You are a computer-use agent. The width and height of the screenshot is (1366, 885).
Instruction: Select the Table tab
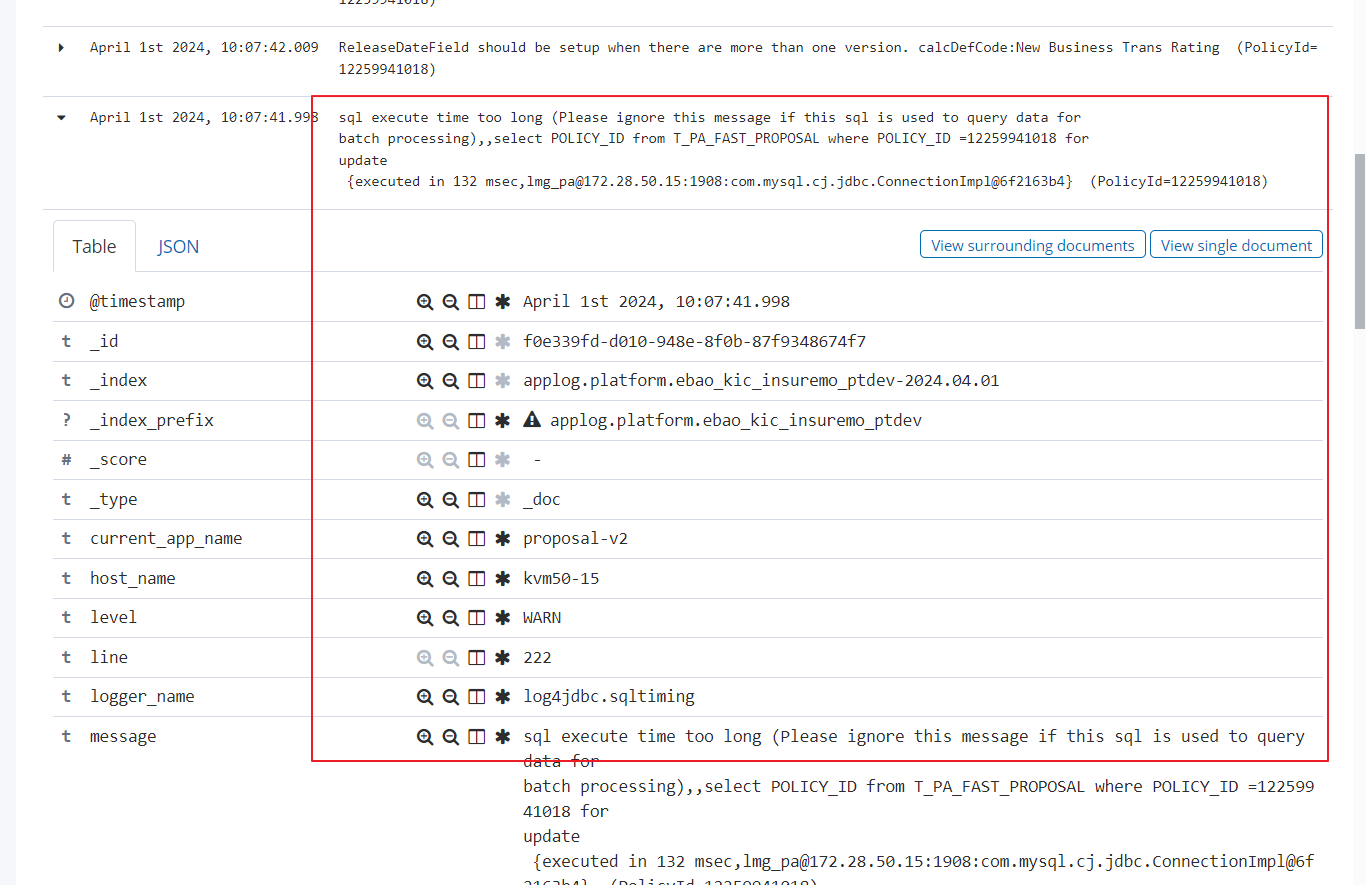[x=93, y=245]
